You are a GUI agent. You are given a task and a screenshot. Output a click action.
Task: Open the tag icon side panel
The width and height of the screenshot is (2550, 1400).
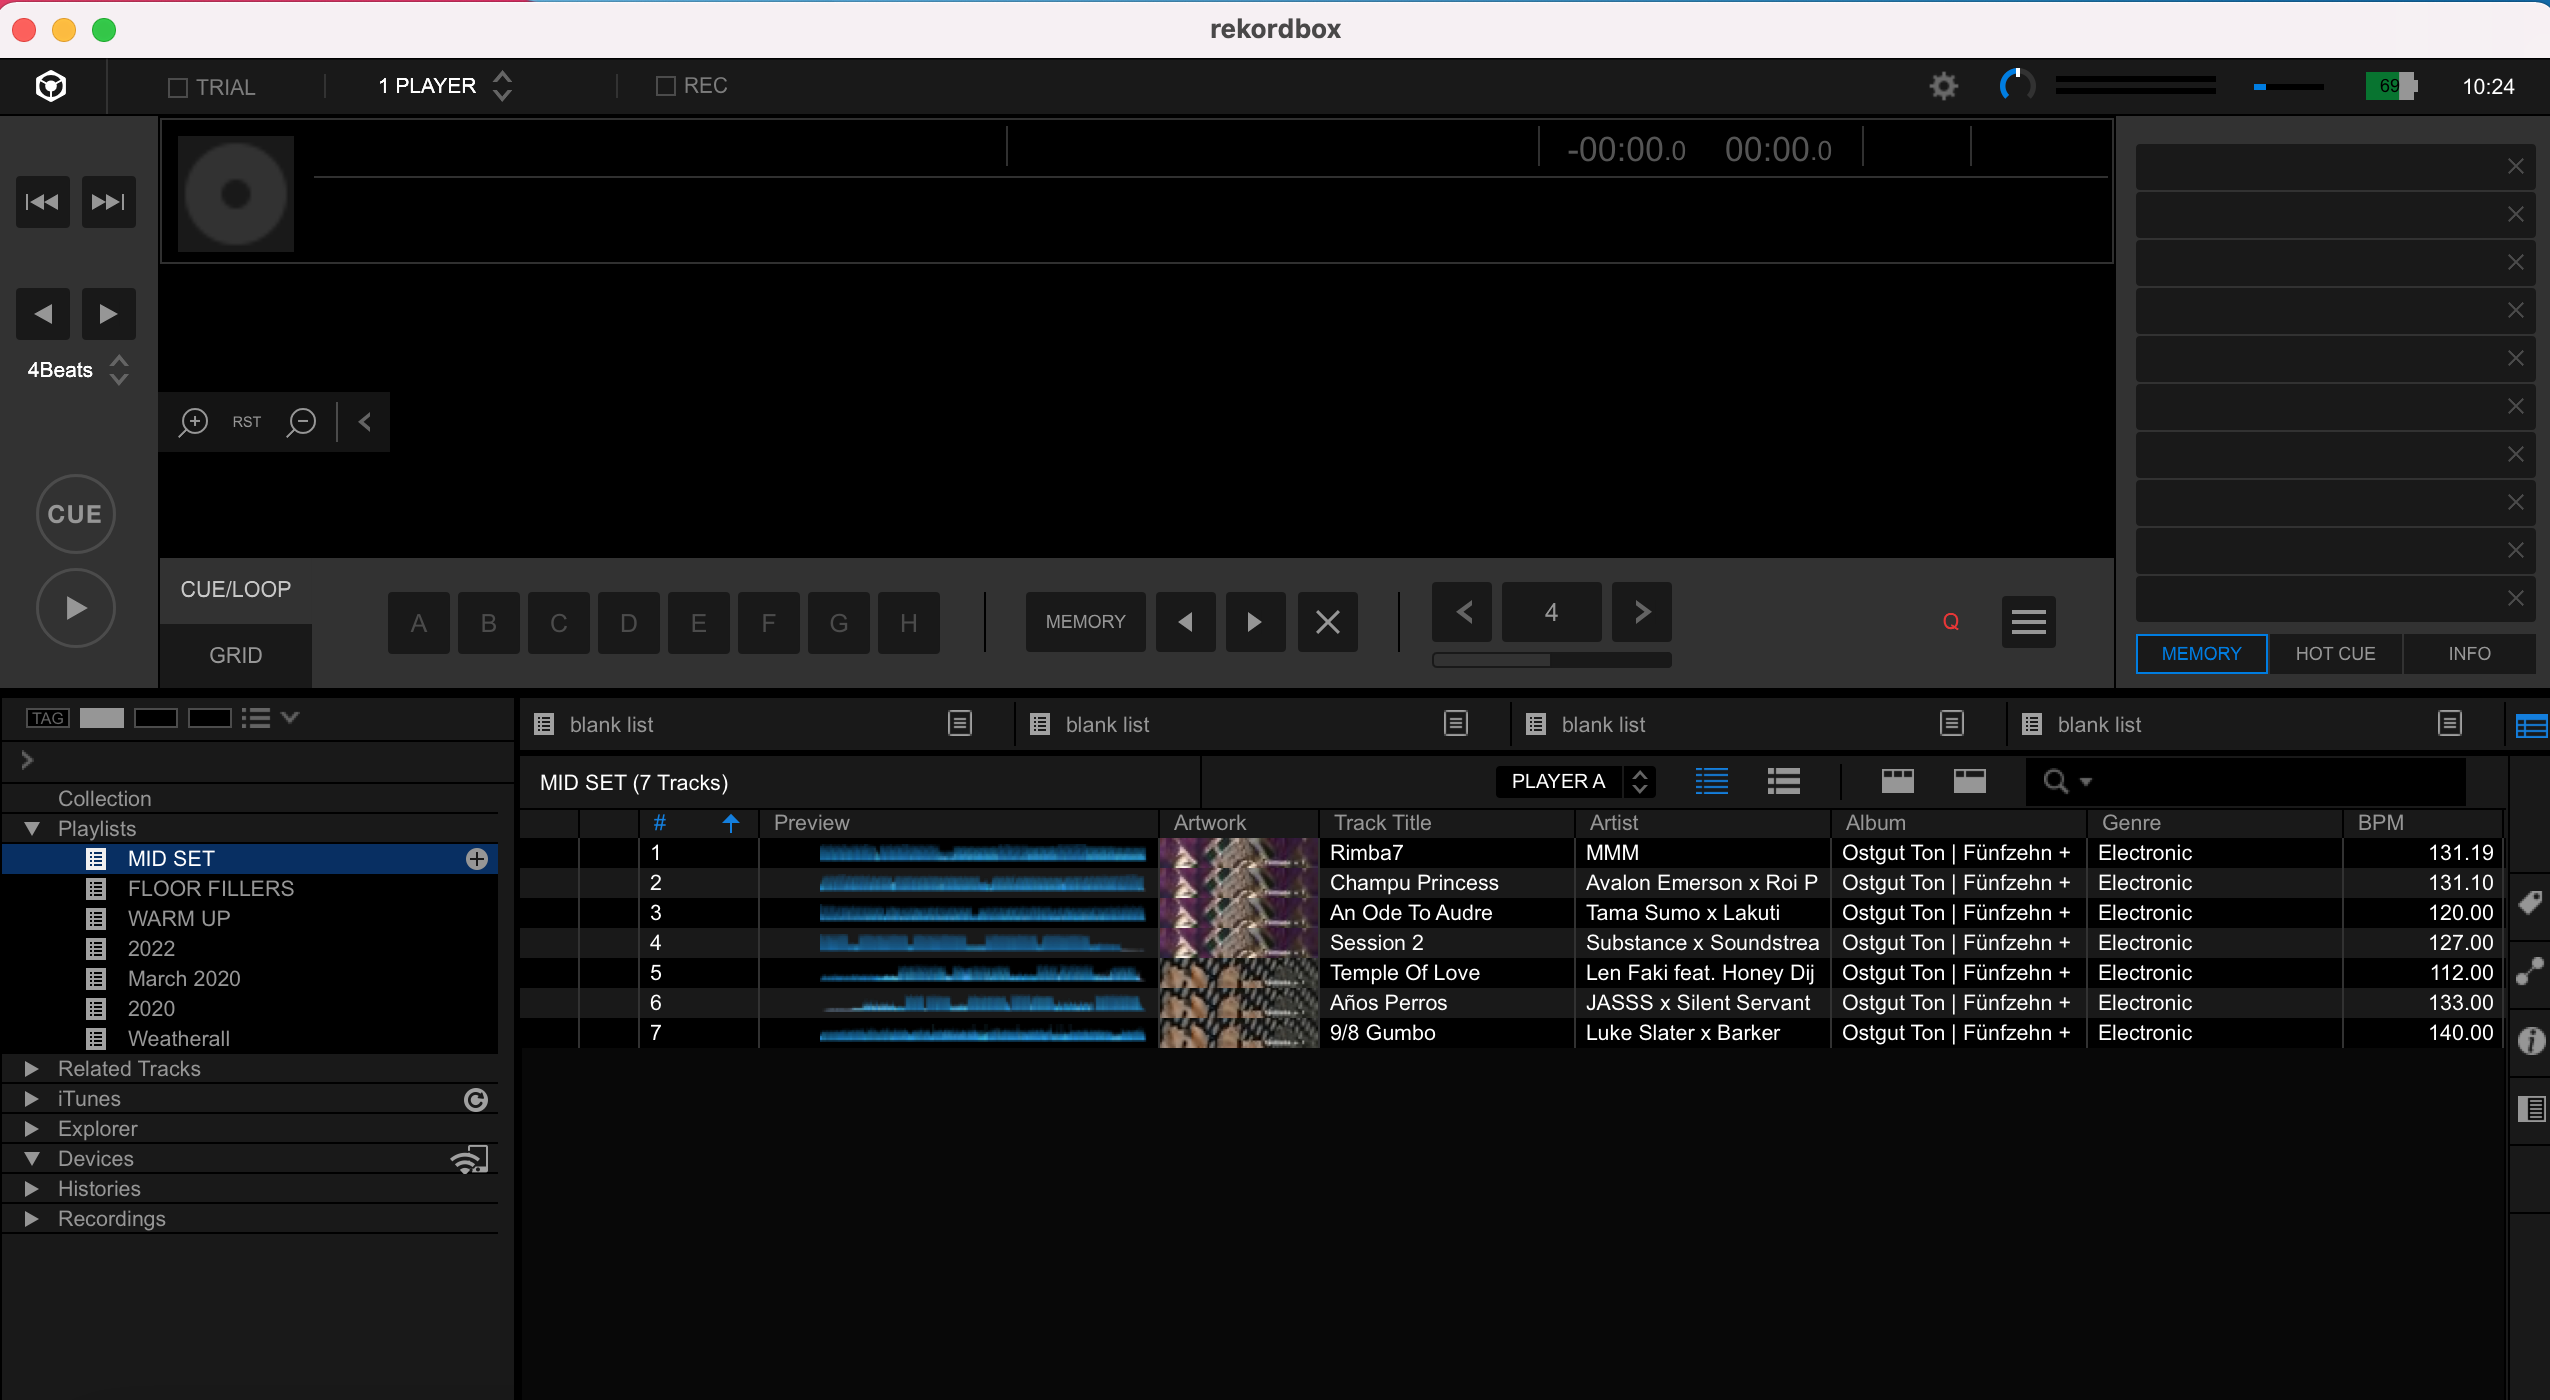click(2531, 903)
